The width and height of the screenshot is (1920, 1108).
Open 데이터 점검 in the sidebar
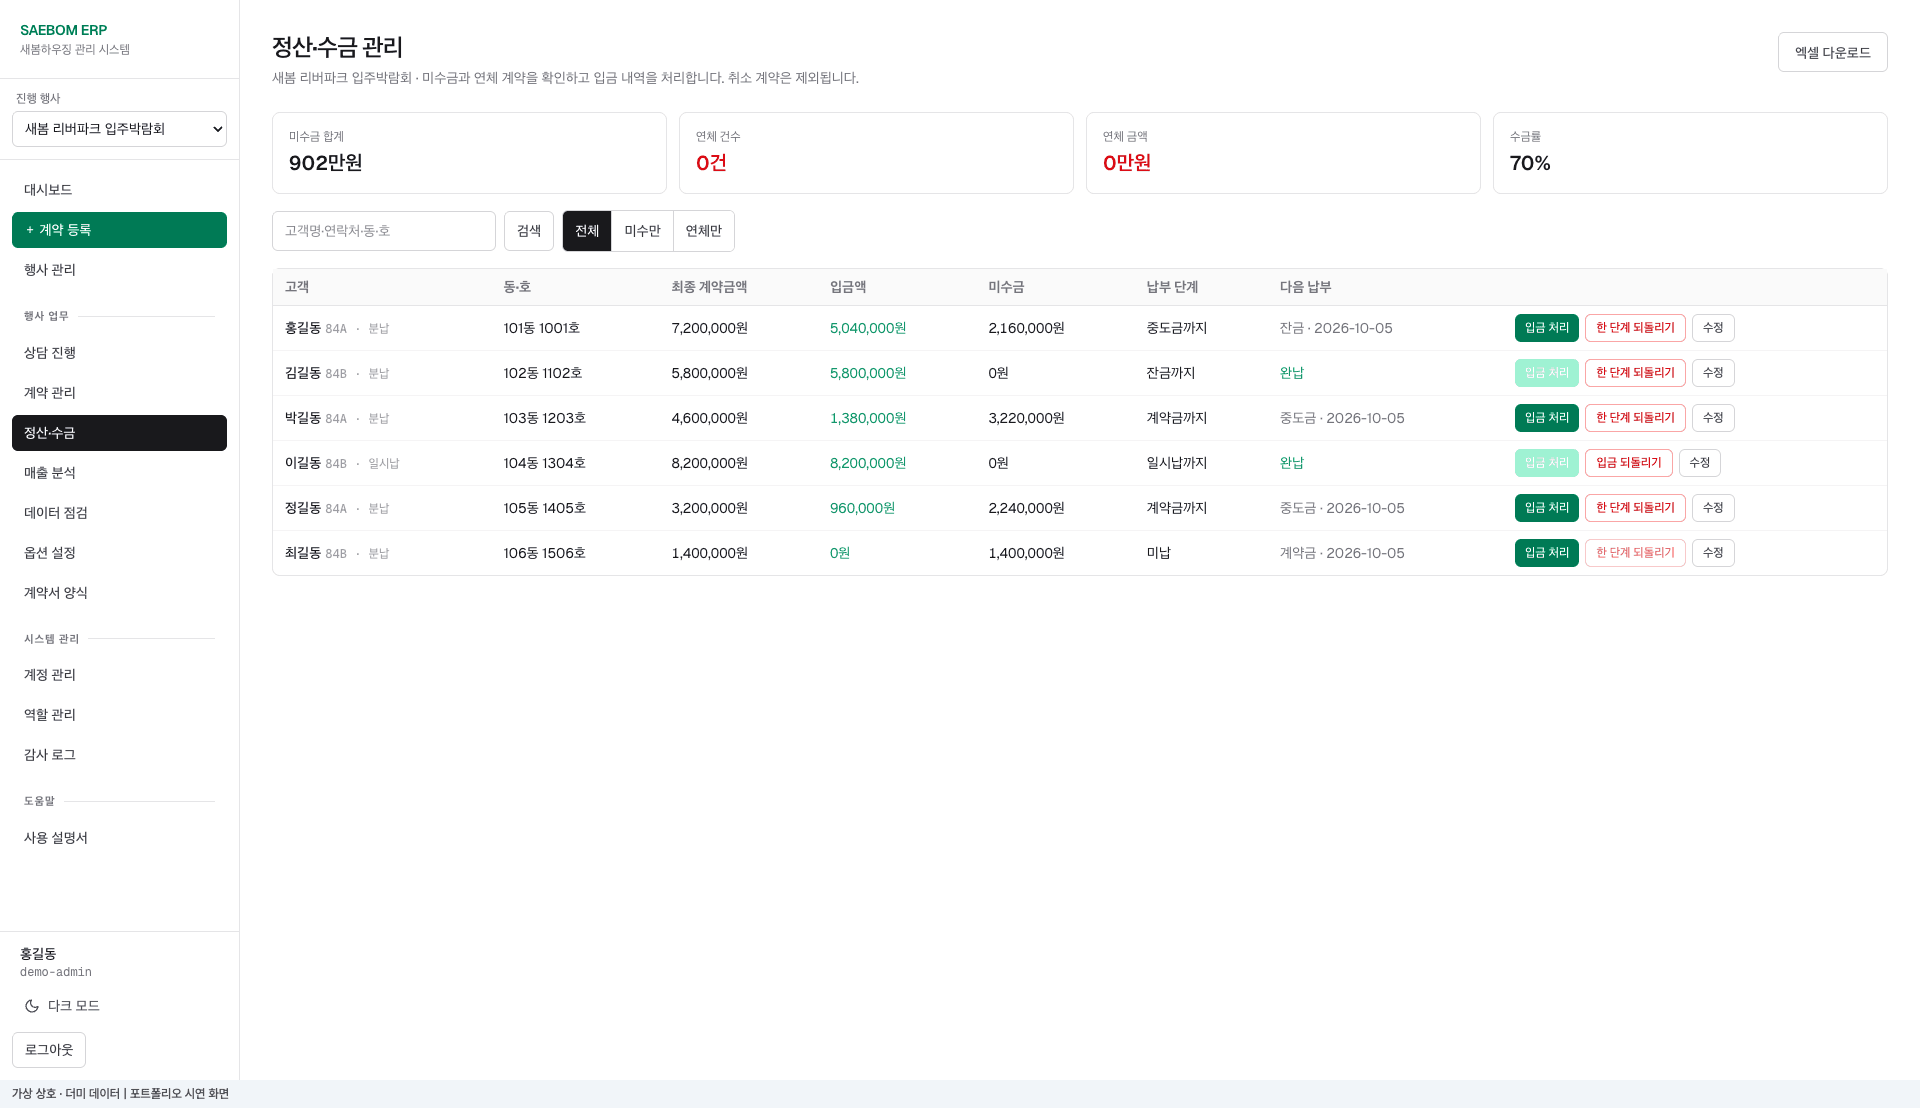pyautogui.click(x=119, y=513)
